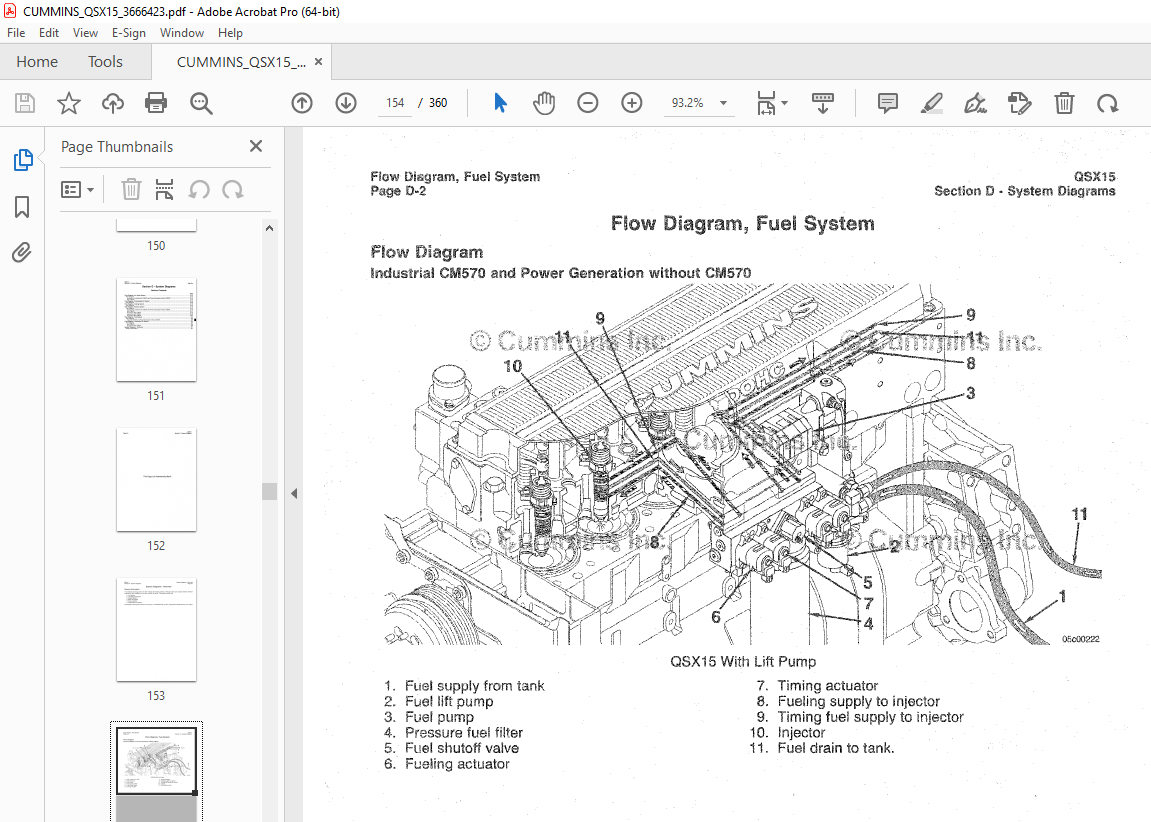Click legend text 'Fuel lift pump'
Image resolution: width=1151 pixels, height=822 pixels.
coord(449,702)
